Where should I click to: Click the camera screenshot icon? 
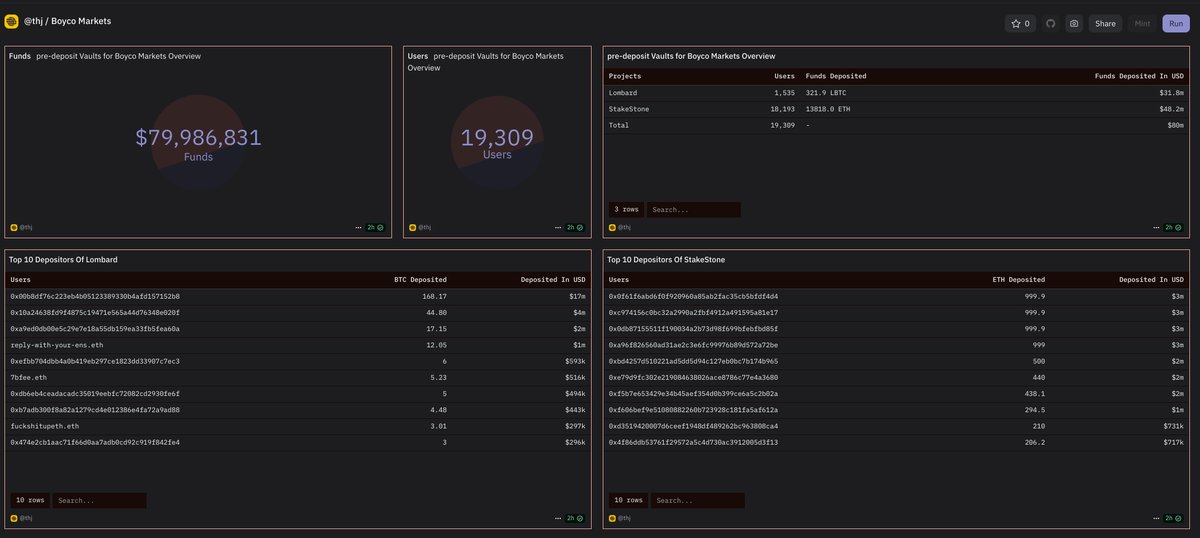pos(1074,23)
